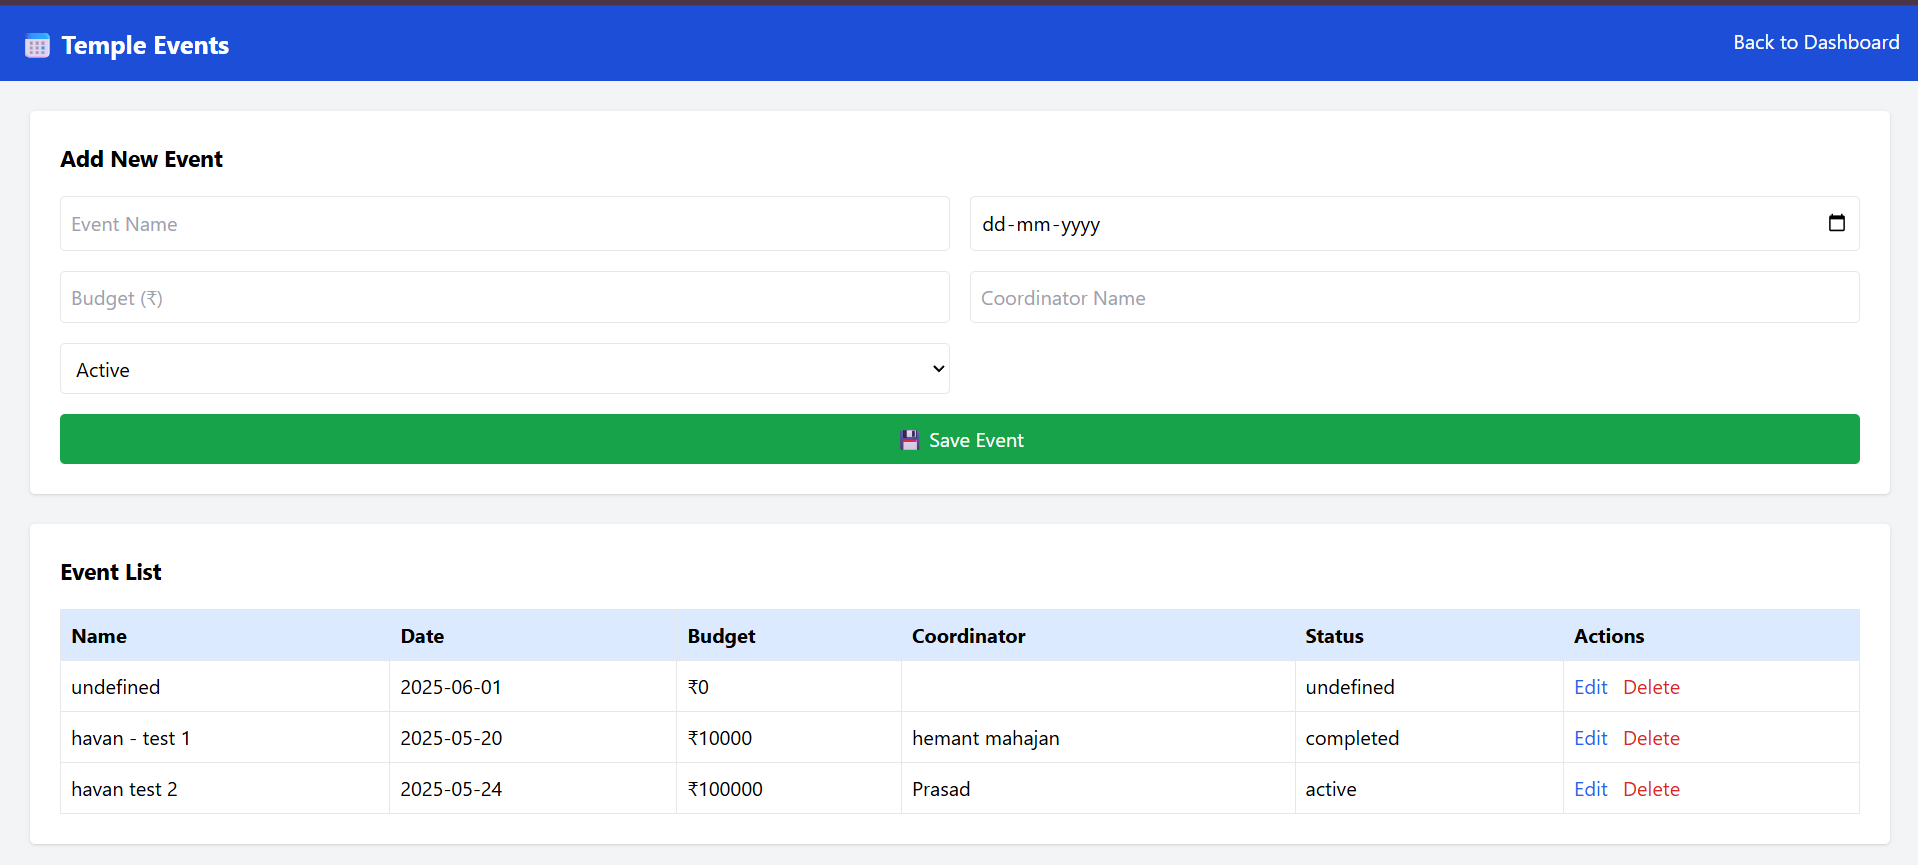Click the Status column header

point(1333,636)
